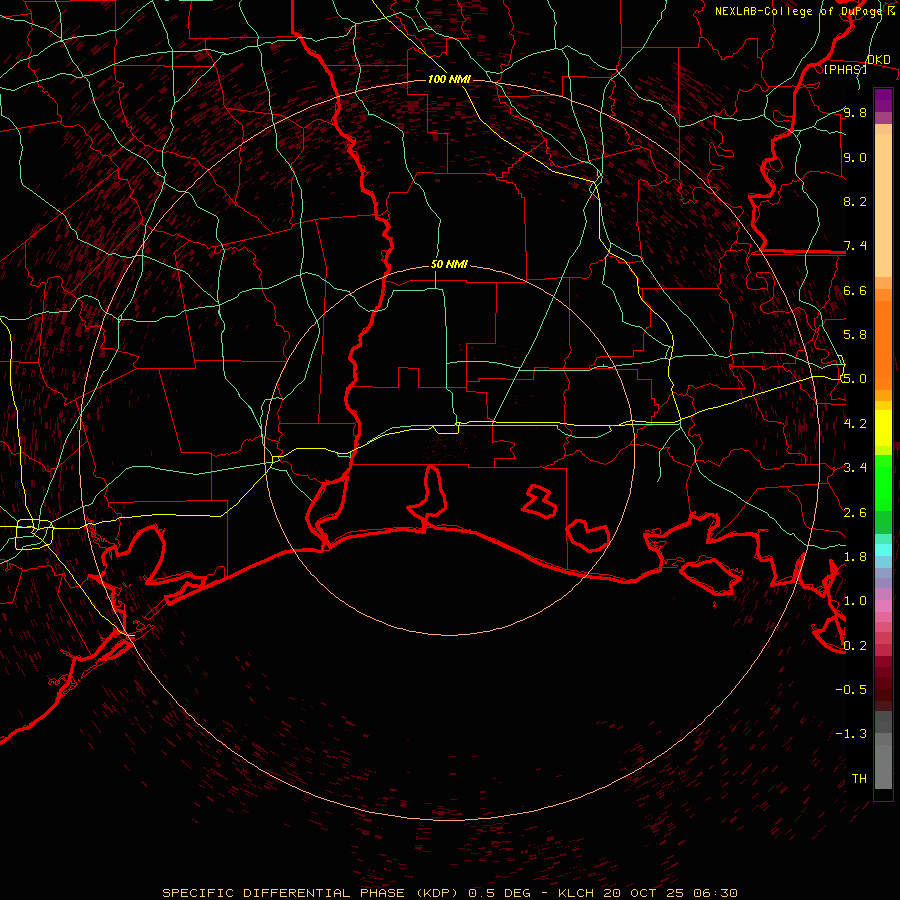Click the 5.8 value on the color scale
900x900 pixels.
tap(855, 335)
